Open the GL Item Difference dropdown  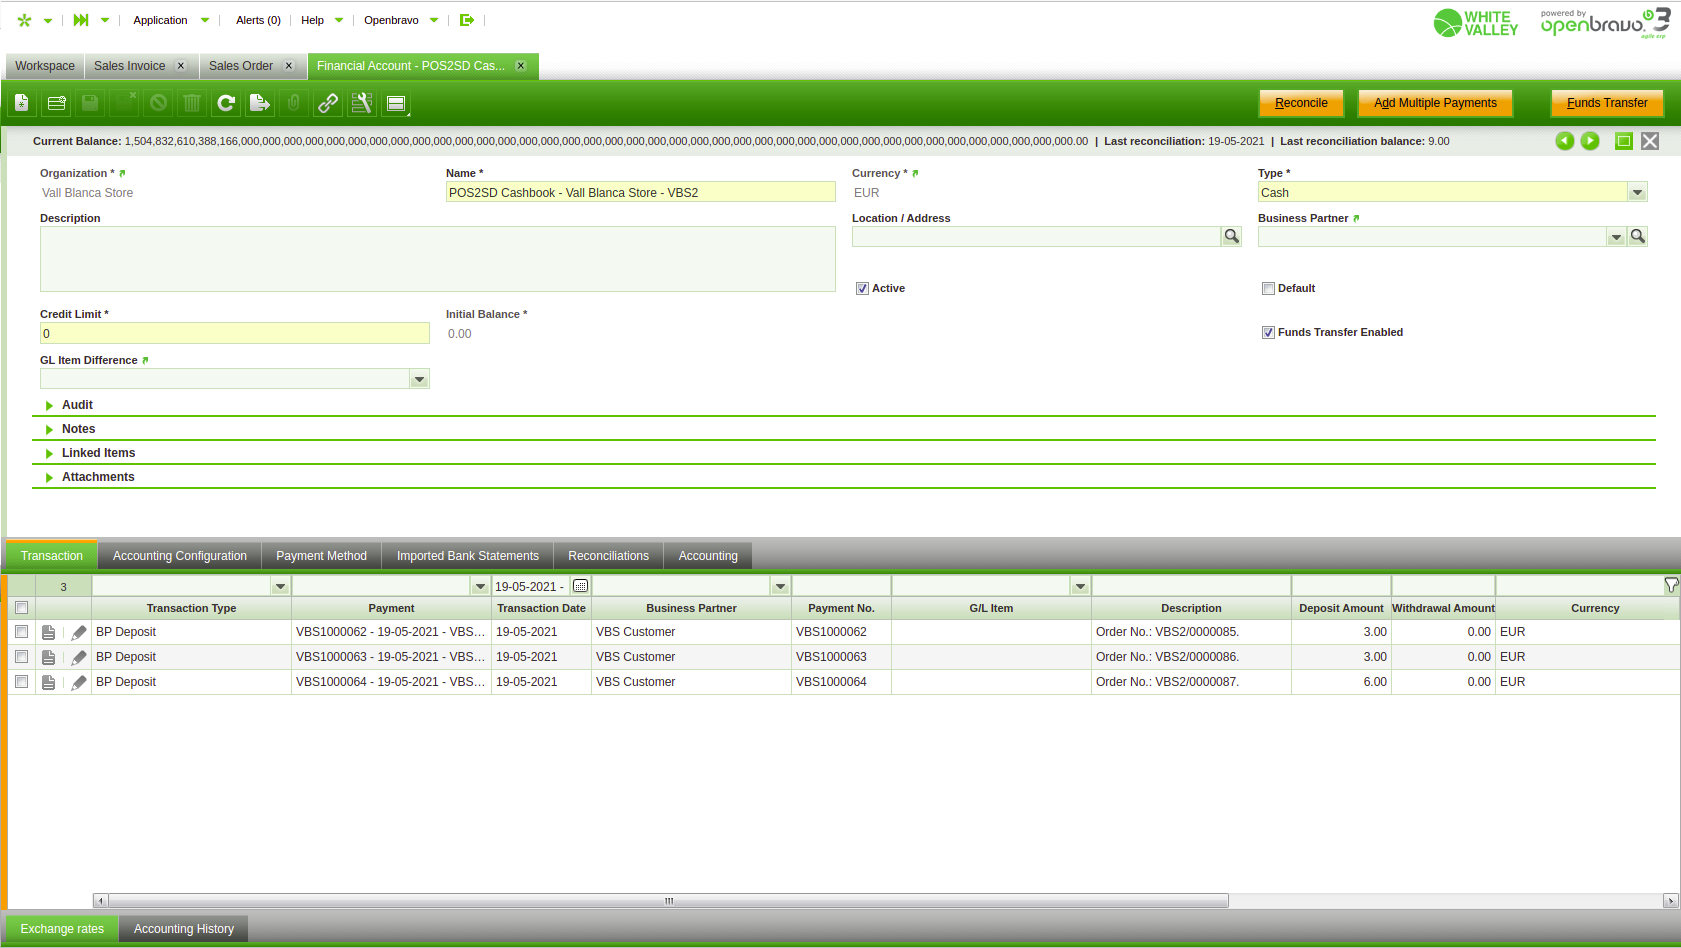pos(419,379)
